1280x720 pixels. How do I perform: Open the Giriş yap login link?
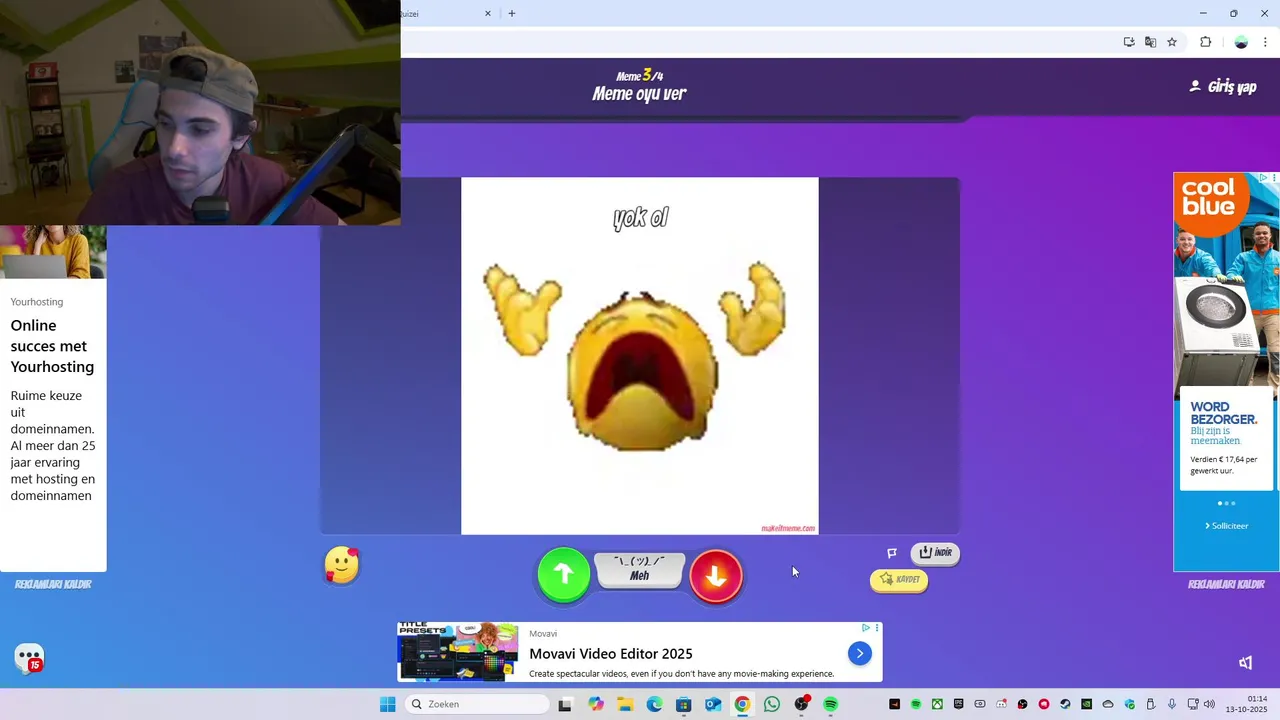(1222, 87)
